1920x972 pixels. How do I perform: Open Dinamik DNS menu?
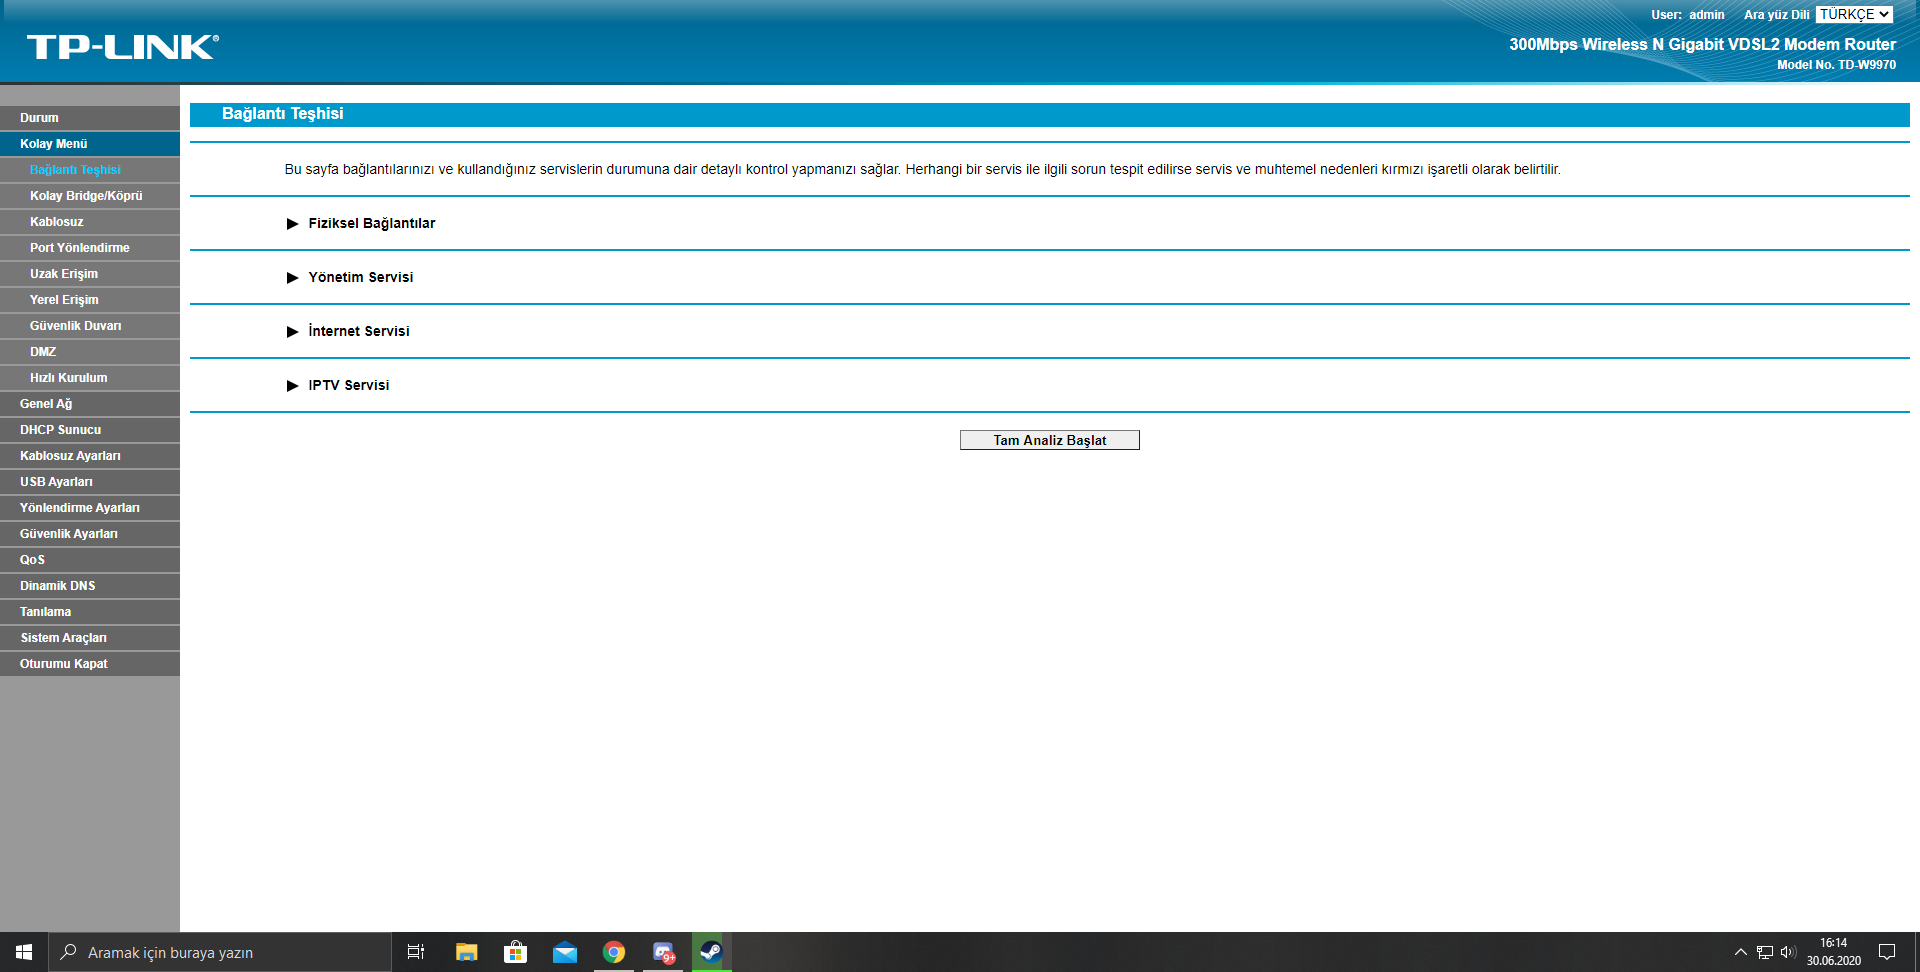(90, 586)
